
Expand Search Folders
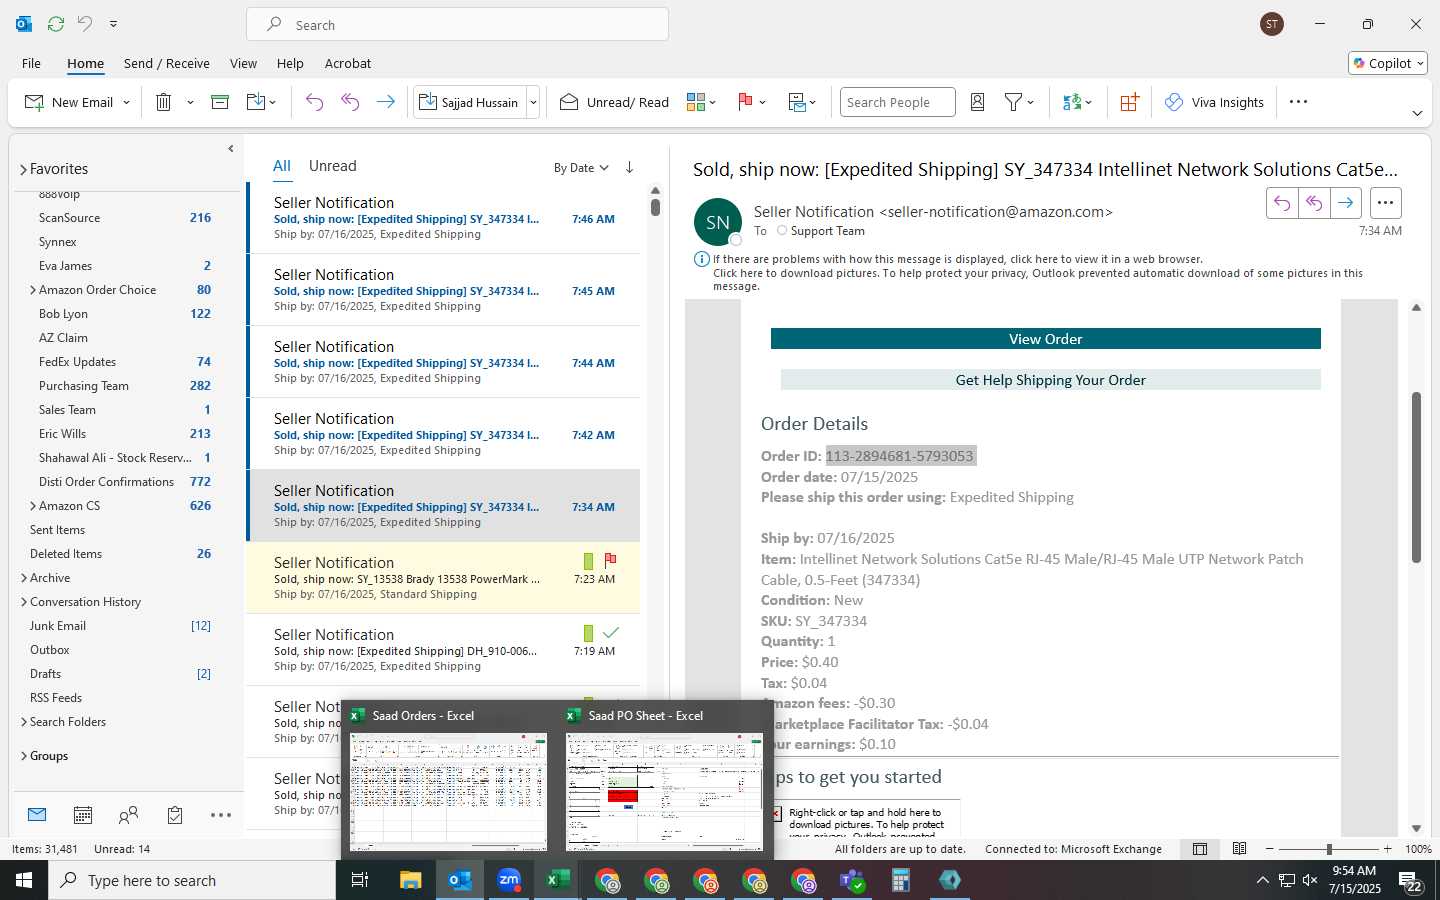coord(24,722)
